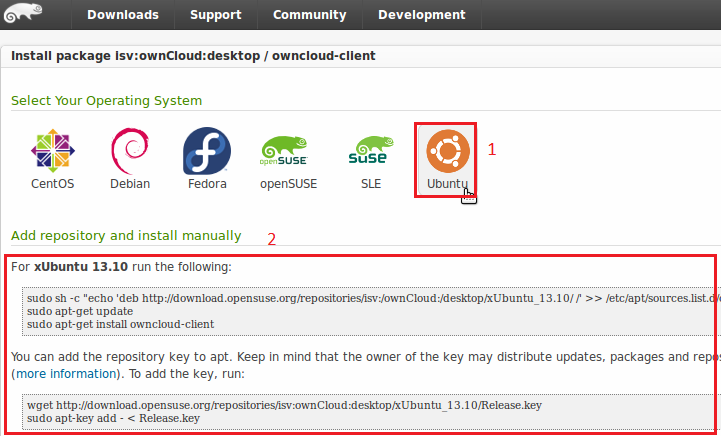721x436 pixels.
Task: Click the 'xUbuntu 13.10' bold text
Action: (81, 267)
